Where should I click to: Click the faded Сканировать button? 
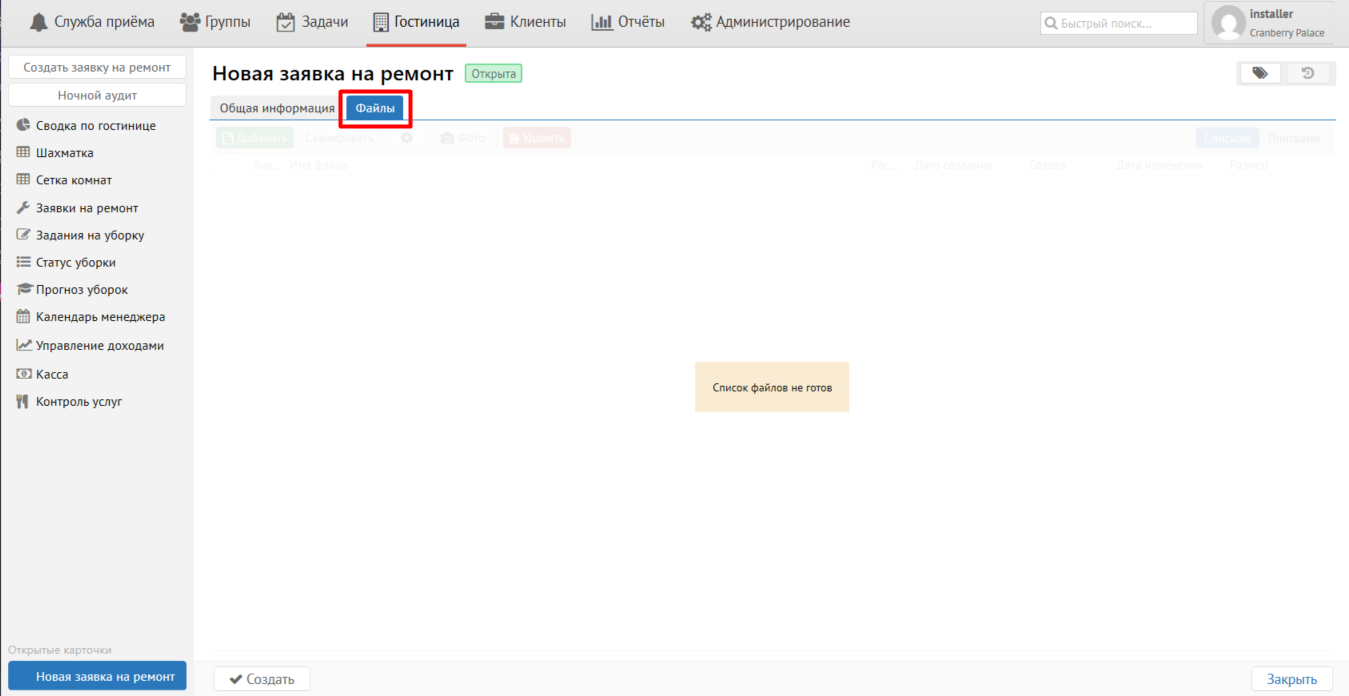coord(339,138)
